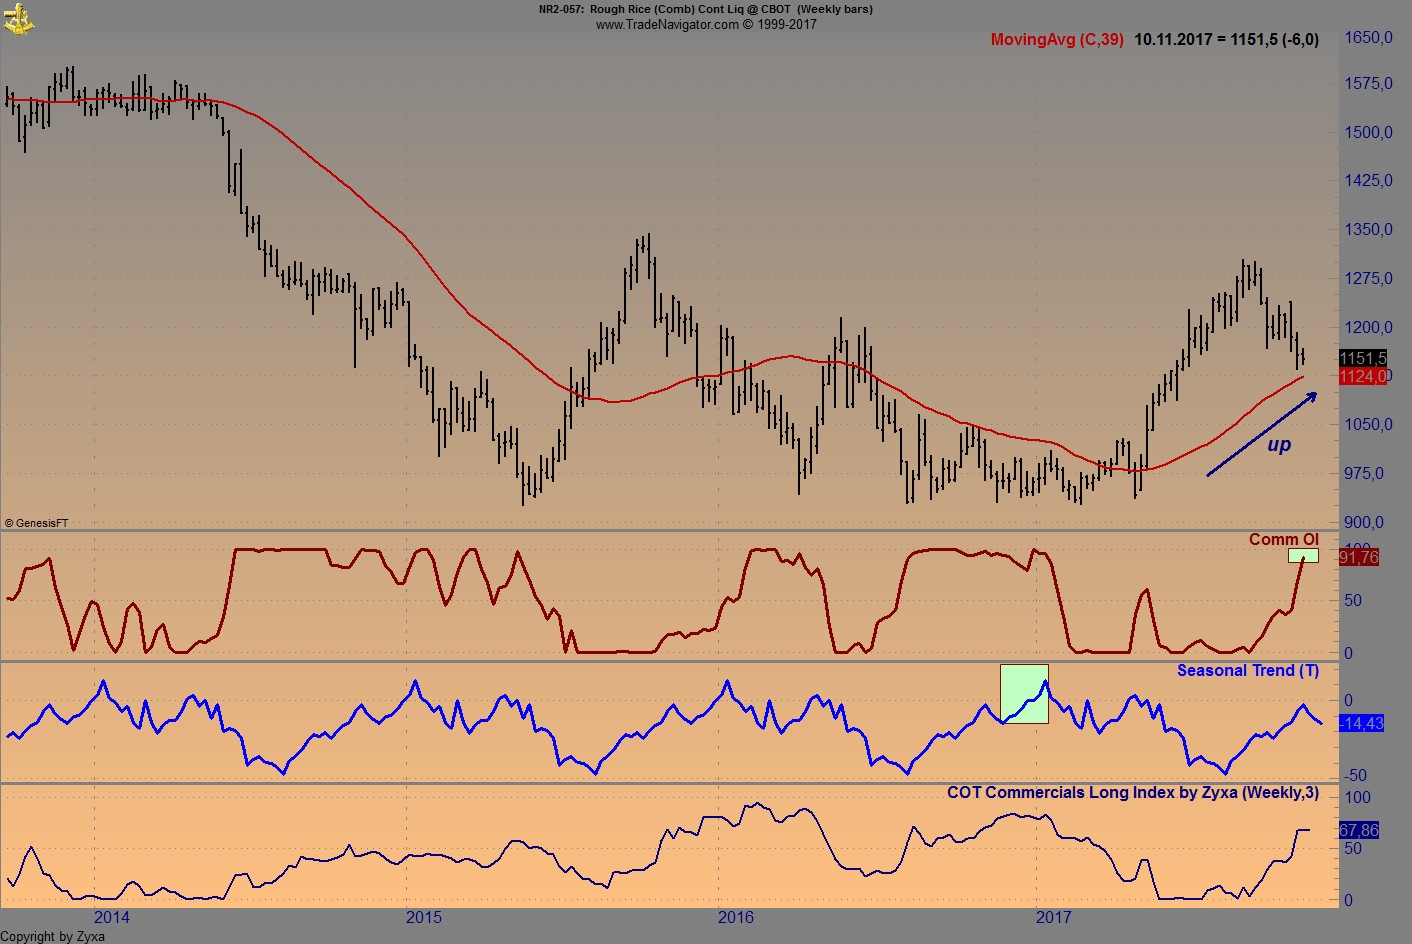Image resolution: width=1412 pixels, height=944 pixels.
Task: Click the 1425,0 price axis label
Action: [x=1368, y=181]
